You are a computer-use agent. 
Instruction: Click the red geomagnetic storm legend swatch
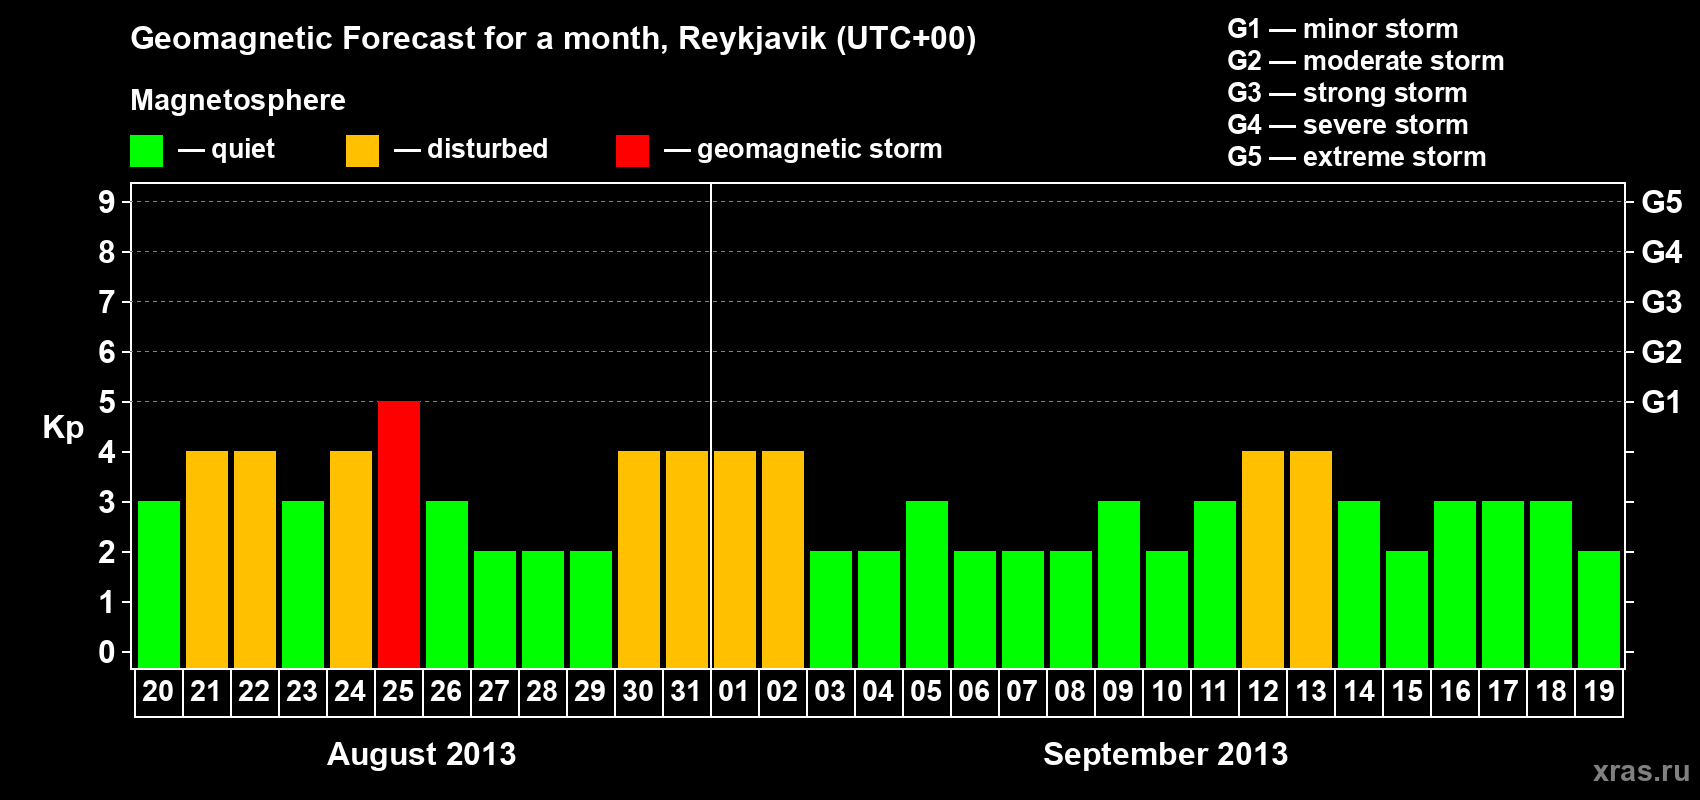pos(633,151)
